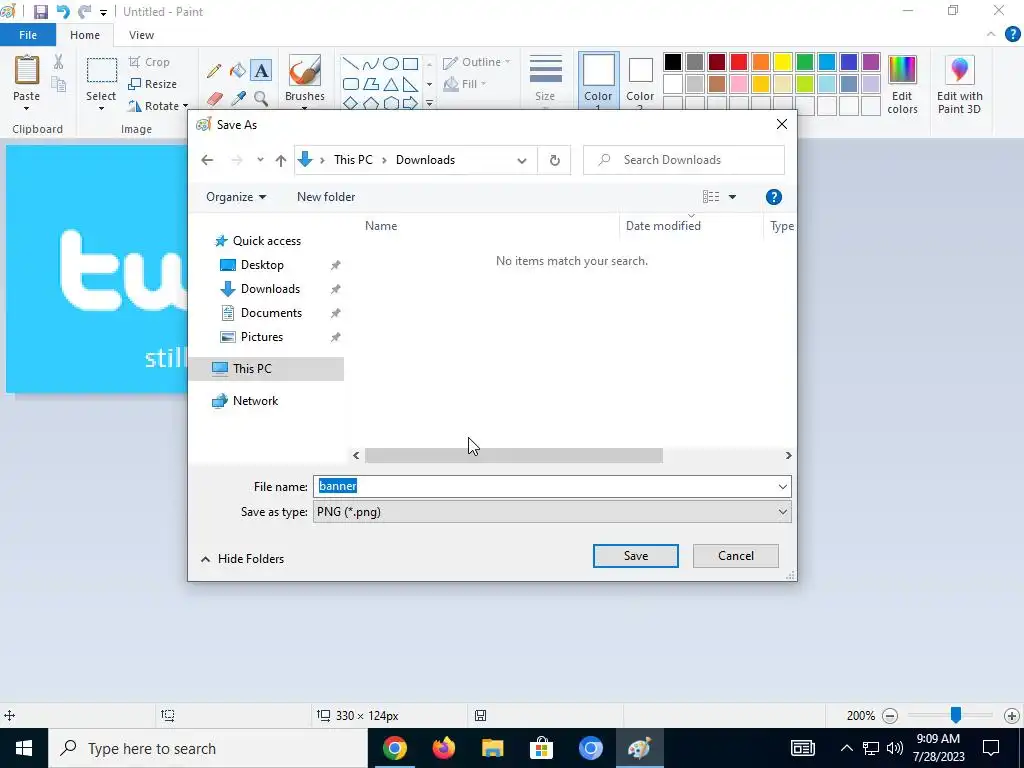The image size is (1024, 768).
Task: Select the Magnifier tool in Paint
Action: (261, 99)
